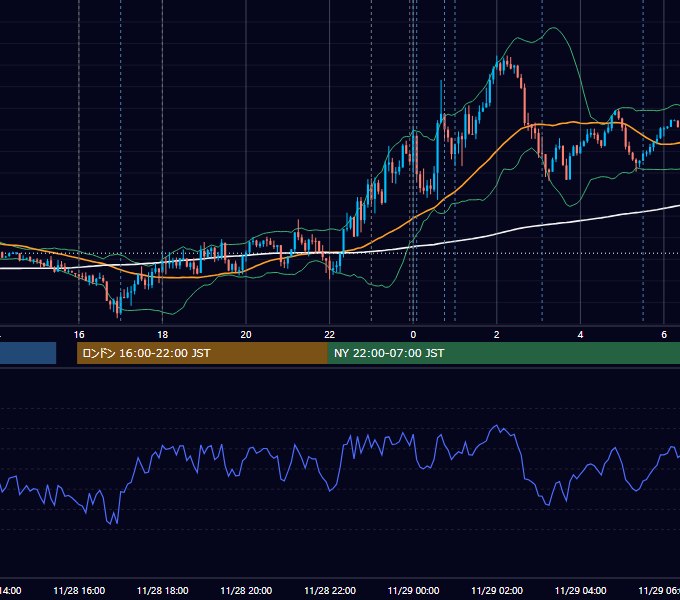Click the 11/28 20:00 date label
Screen dimensions: 680x600
[246, 591]
